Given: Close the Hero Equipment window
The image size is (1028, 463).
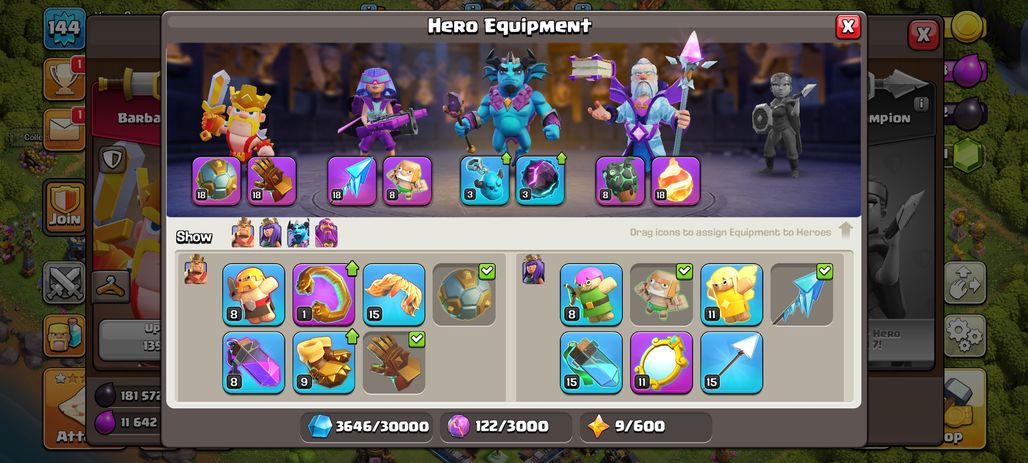Looking at the screenshot, I should click(848, 26).
